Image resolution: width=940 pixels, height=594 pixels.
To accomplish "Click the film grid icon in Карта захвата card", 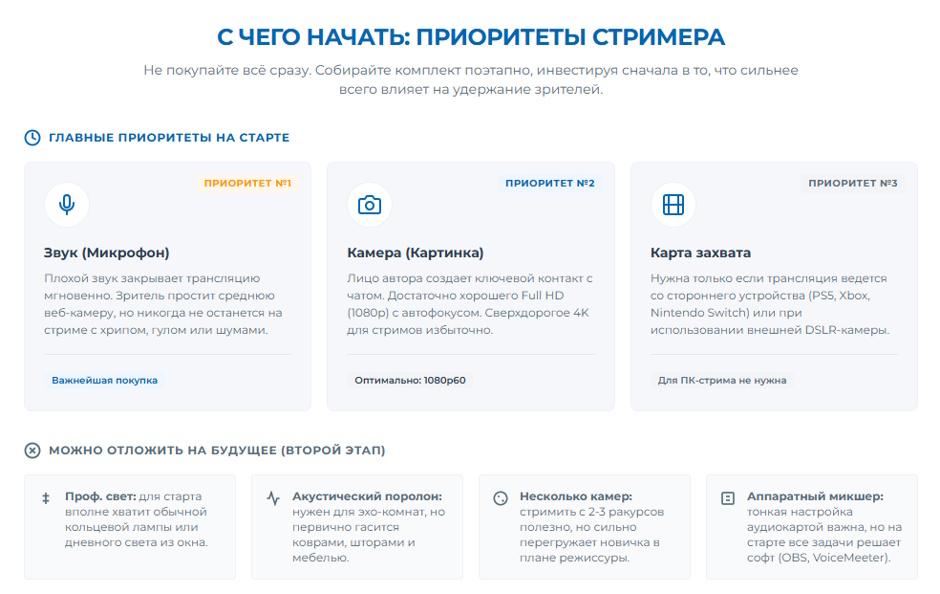I will [673, 205].
